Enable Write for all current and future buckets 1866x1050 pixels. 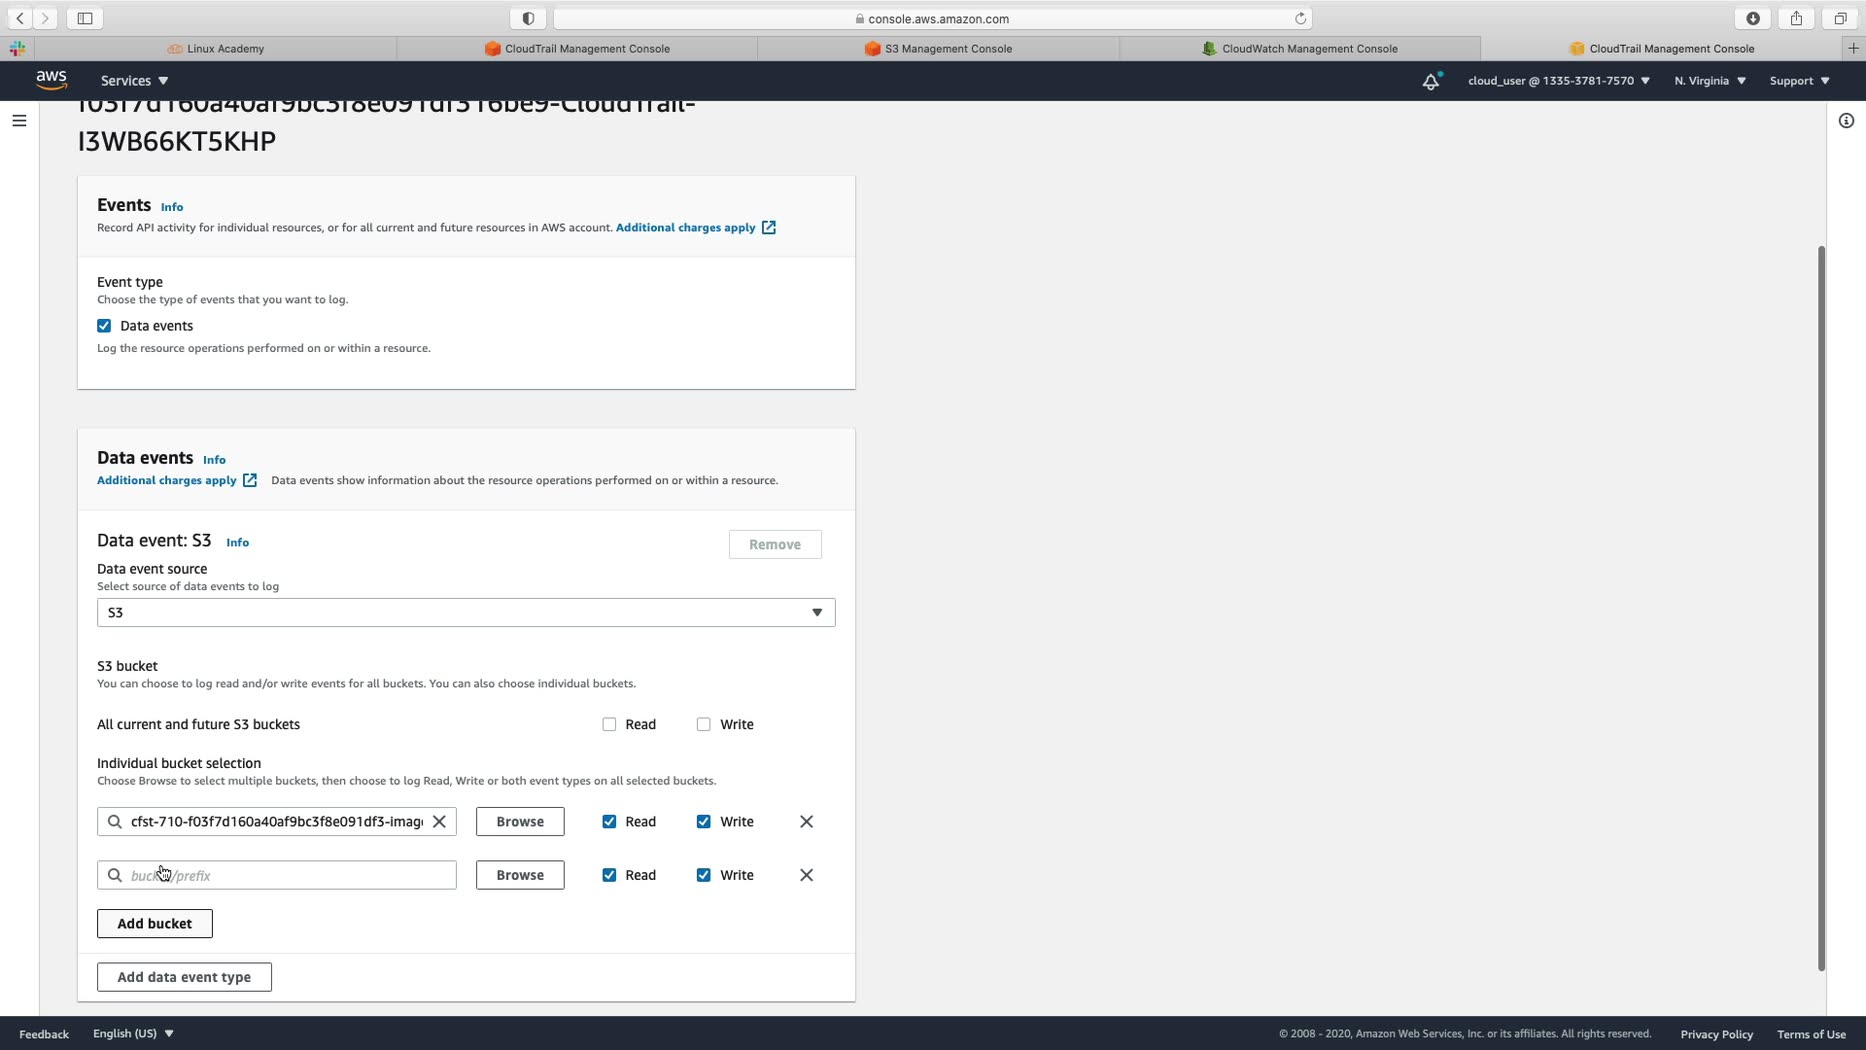(x=704, y=725)
